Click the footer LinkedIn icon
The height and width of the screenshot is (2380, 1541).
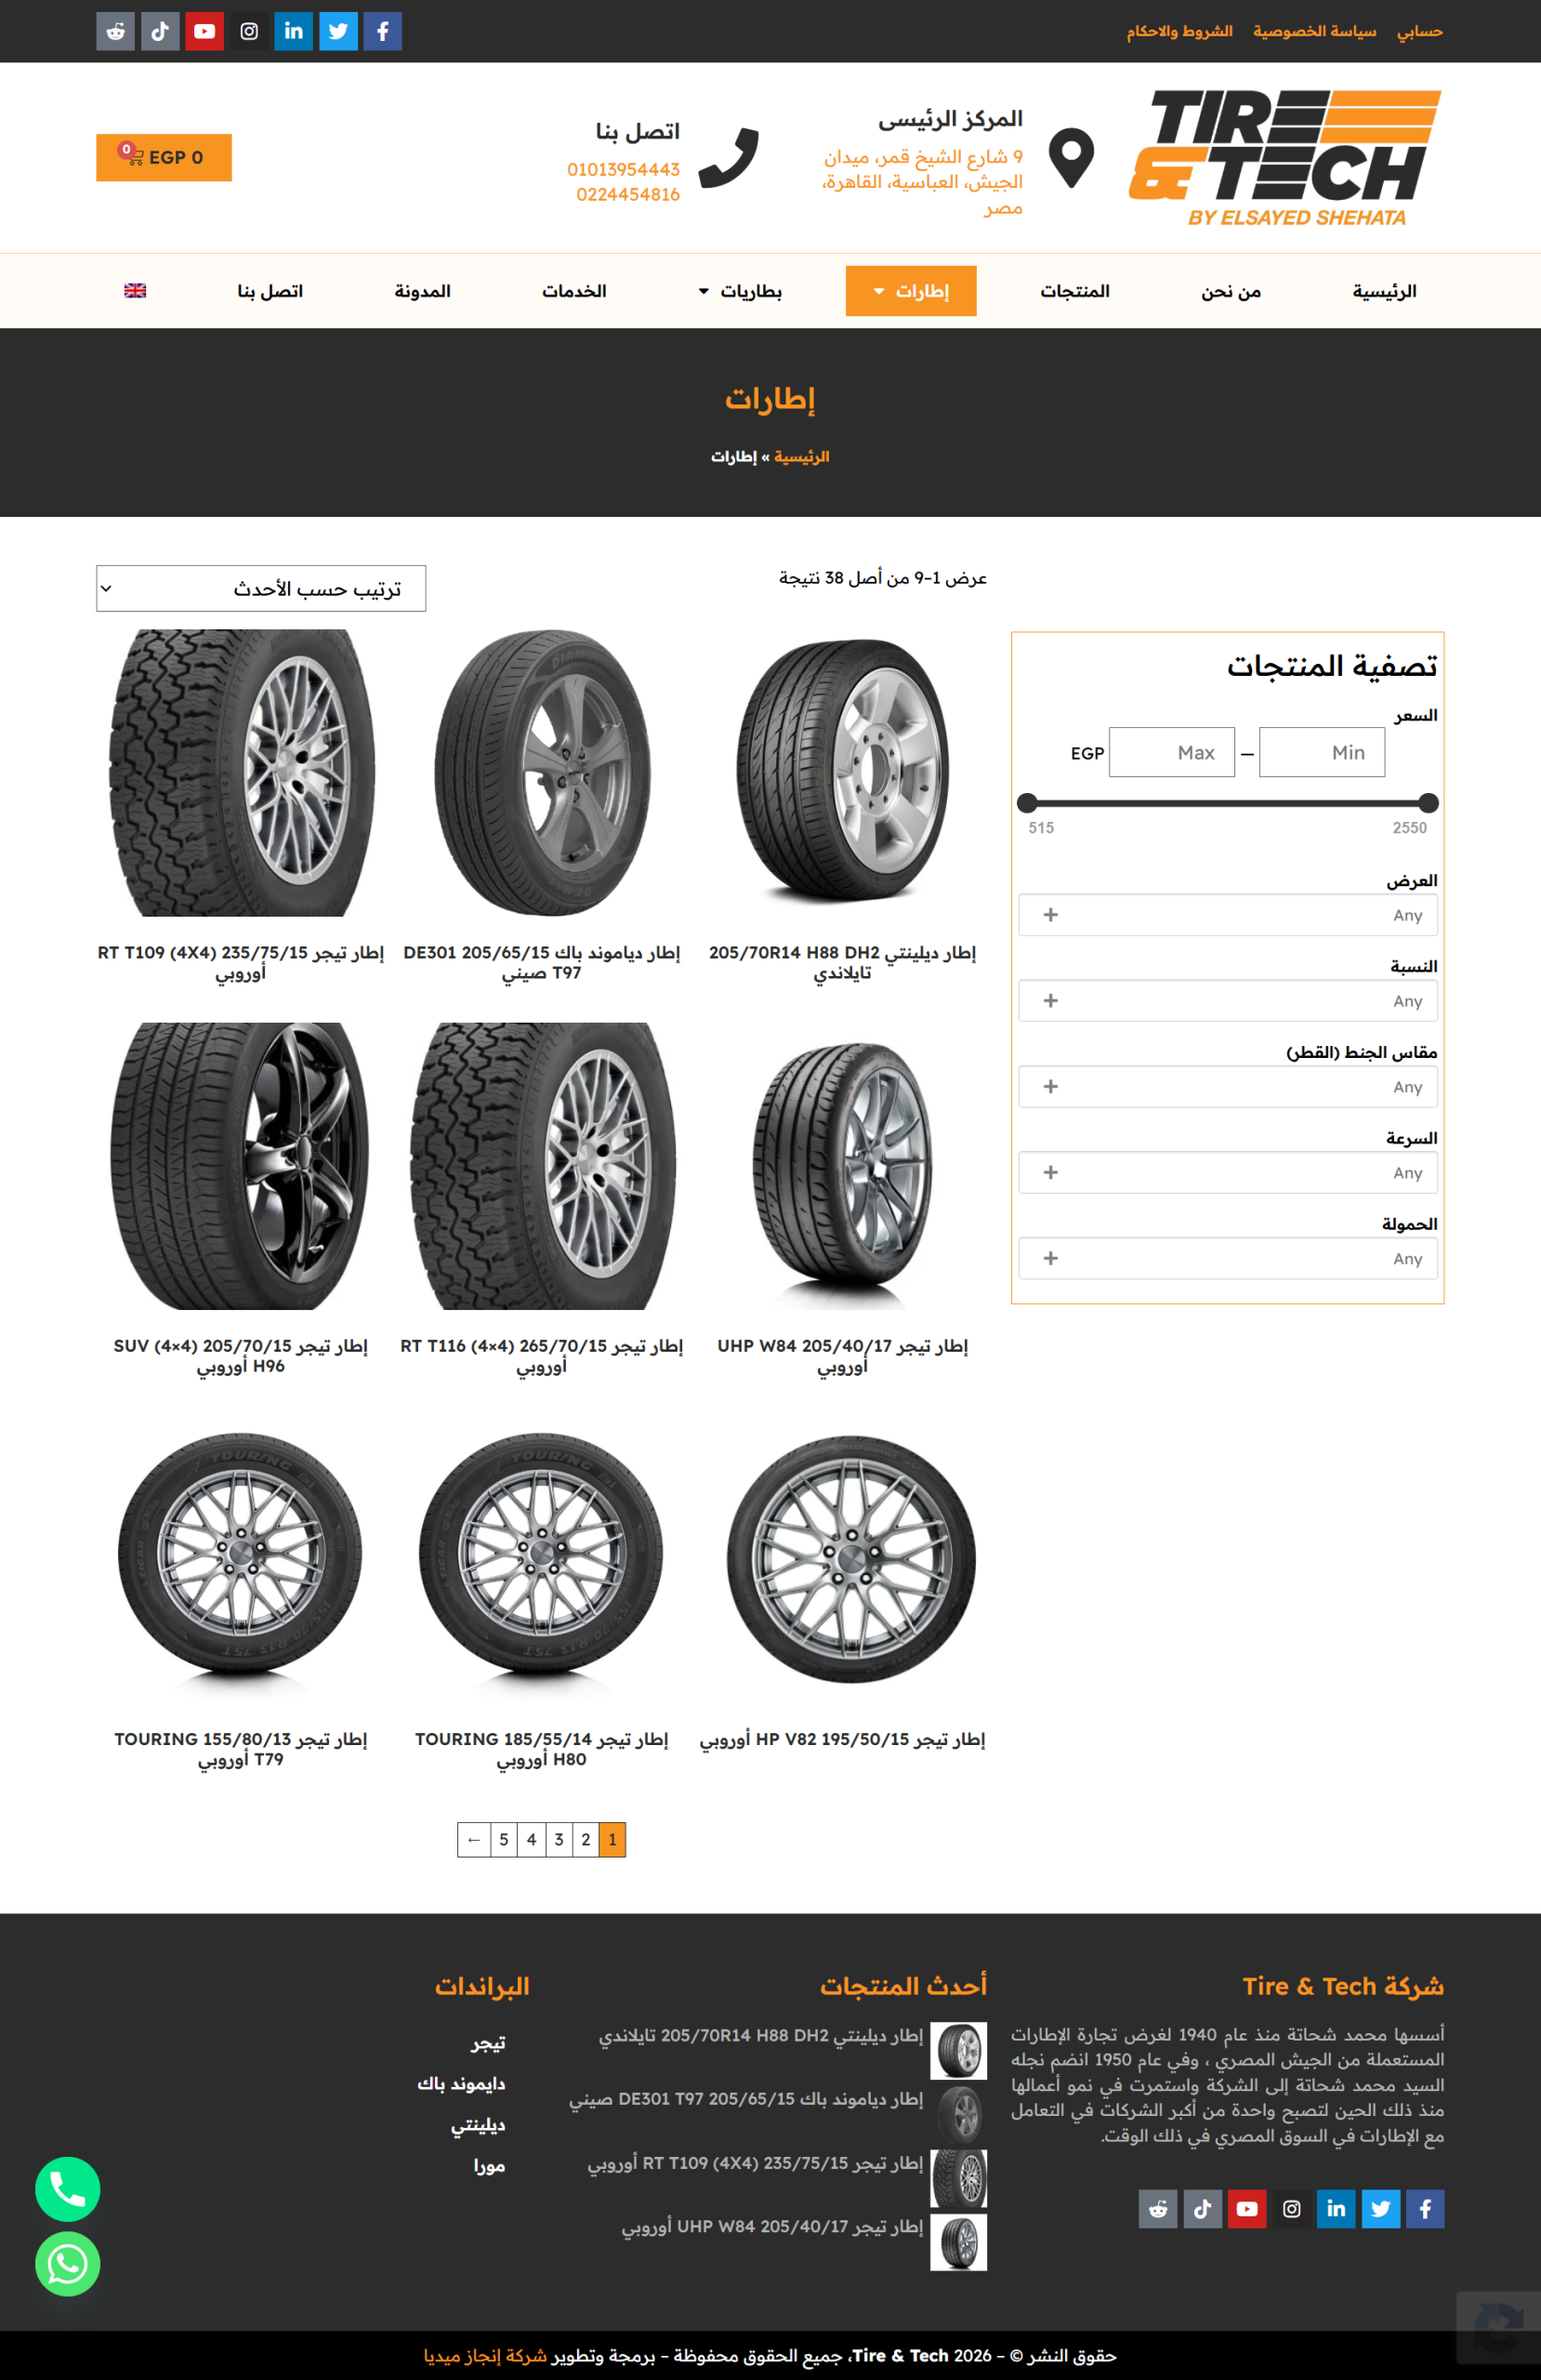click(x=1336, y=2209)
